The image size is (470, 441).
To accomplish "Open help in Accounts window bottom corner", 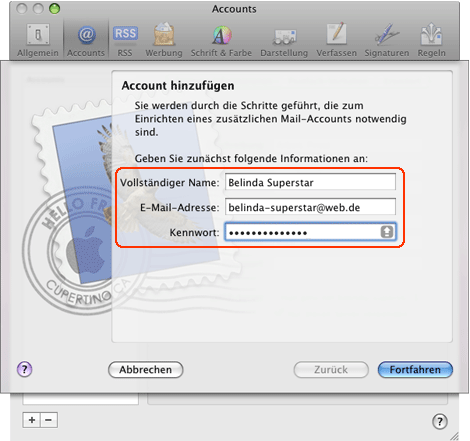I will [x=440, y=421].
